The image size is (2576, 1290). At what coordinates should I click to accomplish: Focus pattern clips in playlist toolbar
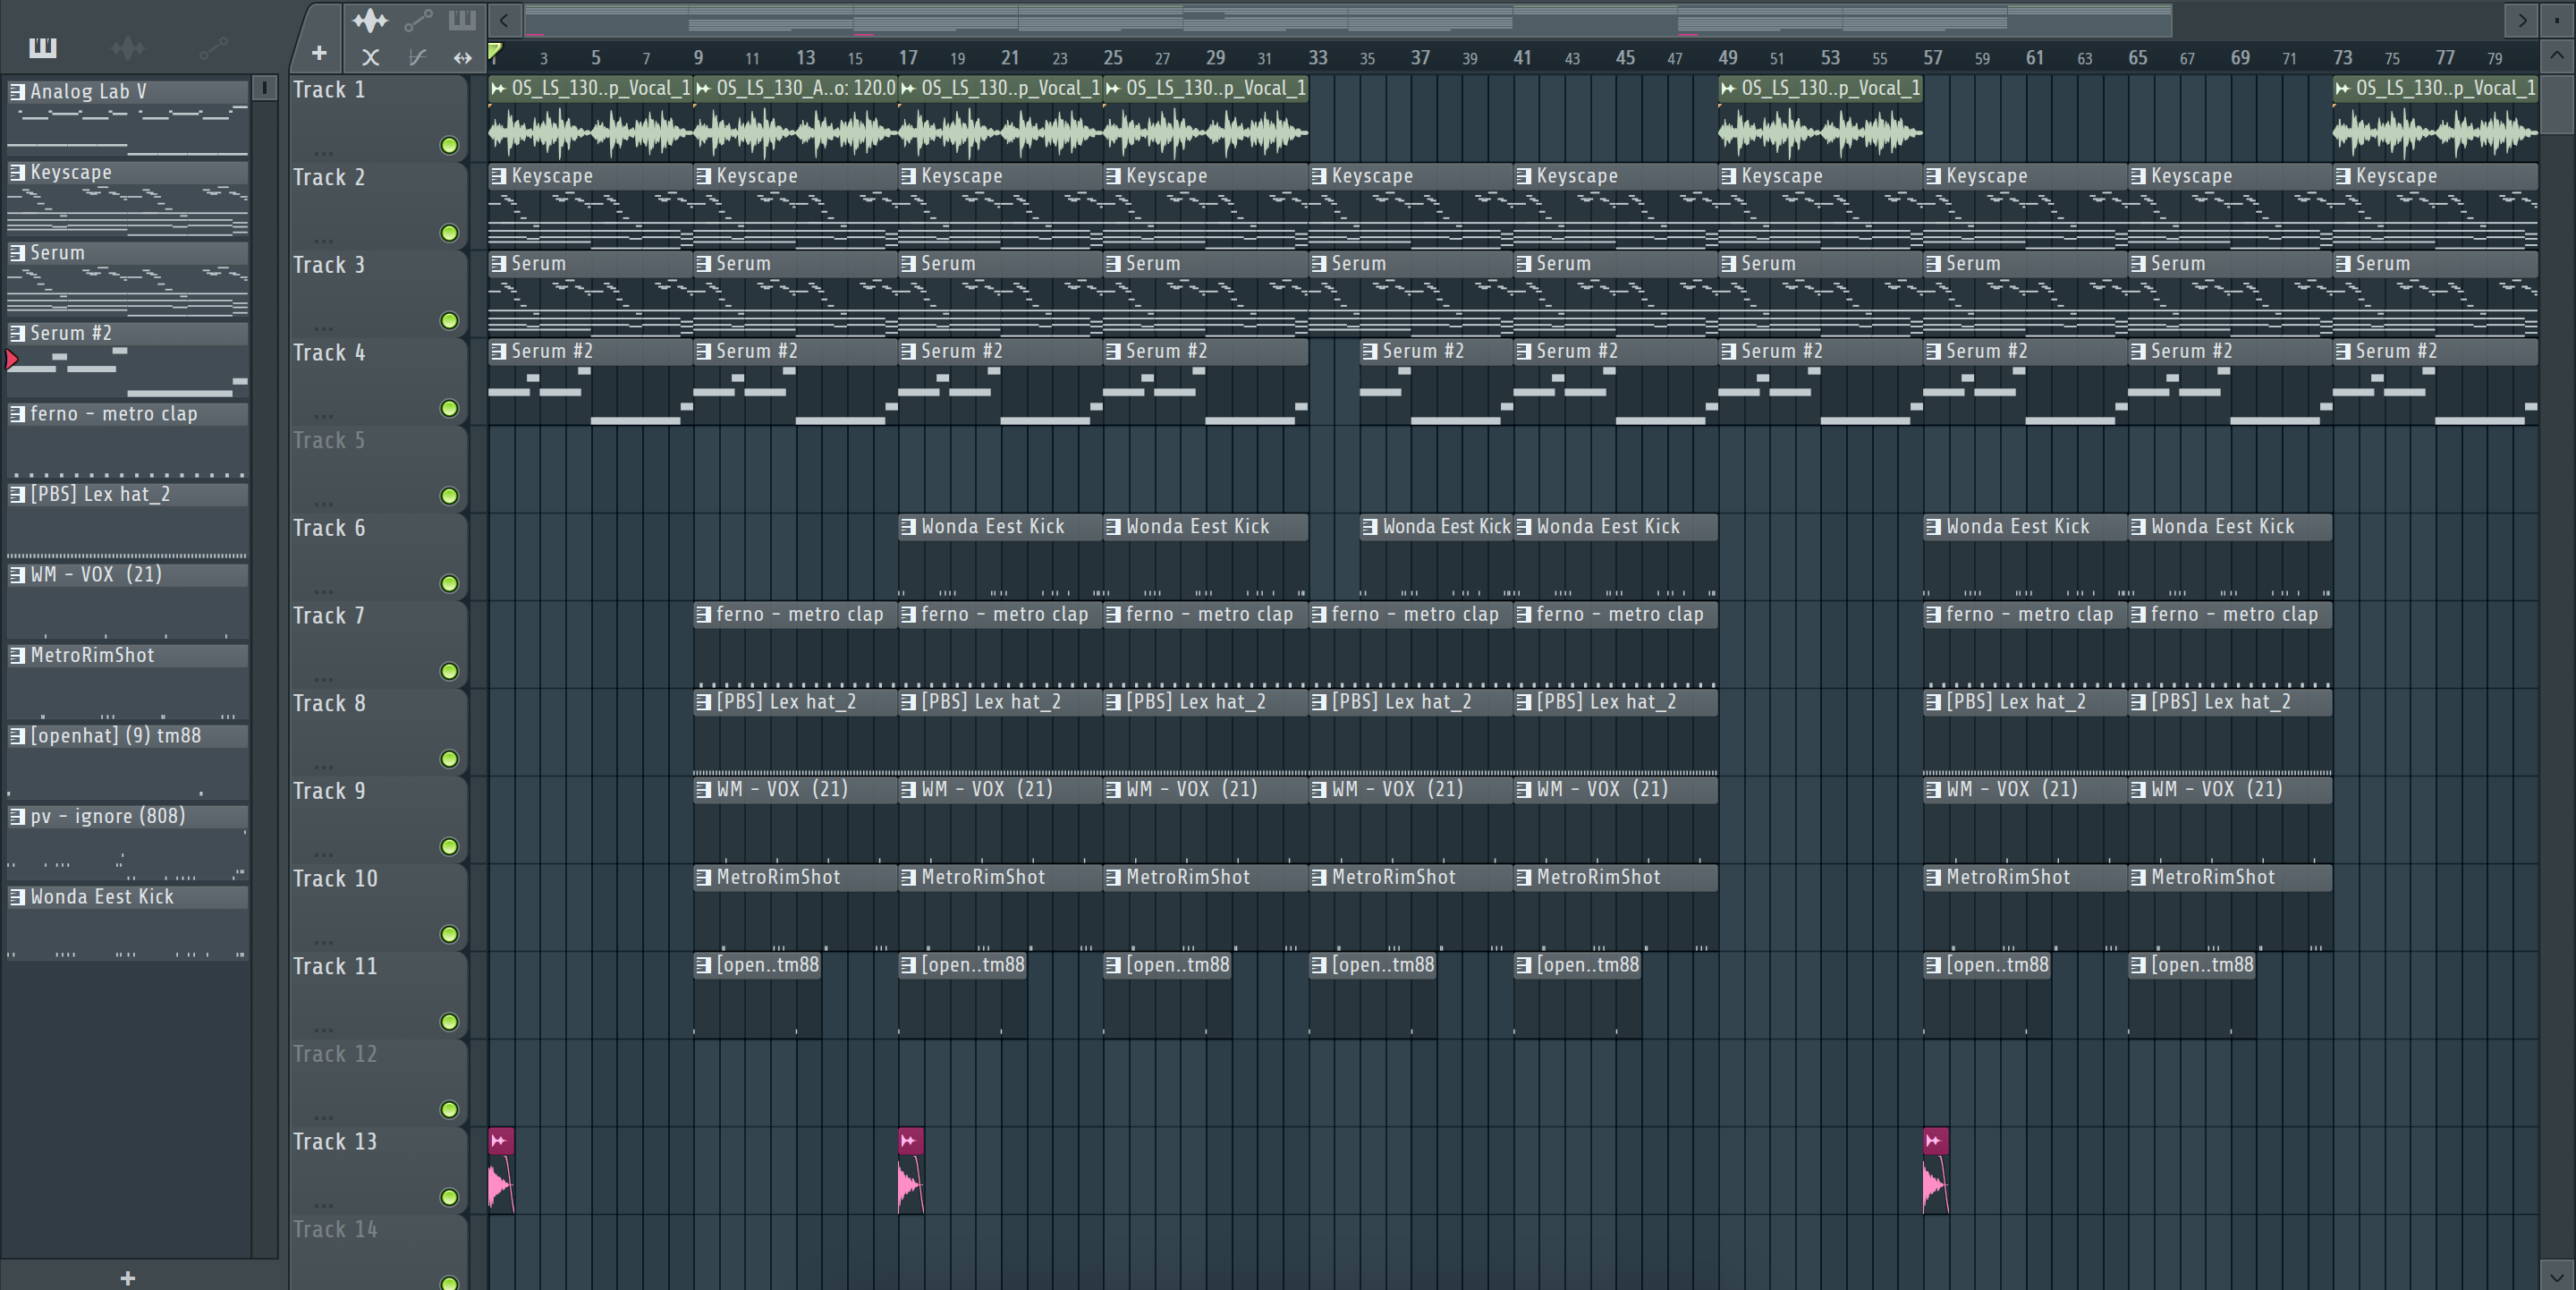click(462, 19)
